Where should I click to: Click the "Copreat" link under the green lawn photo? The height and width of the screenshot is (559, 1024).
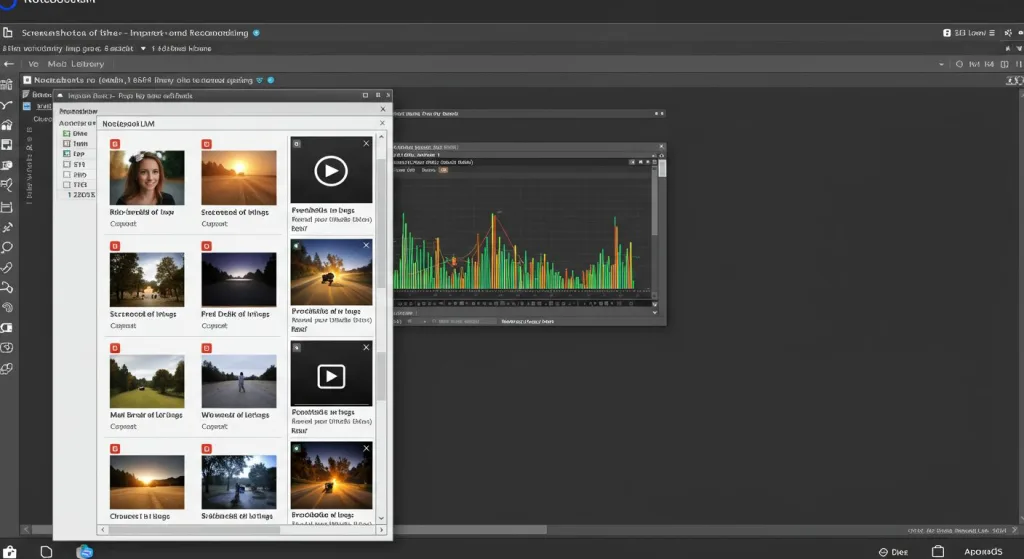(x=123, y=426)
